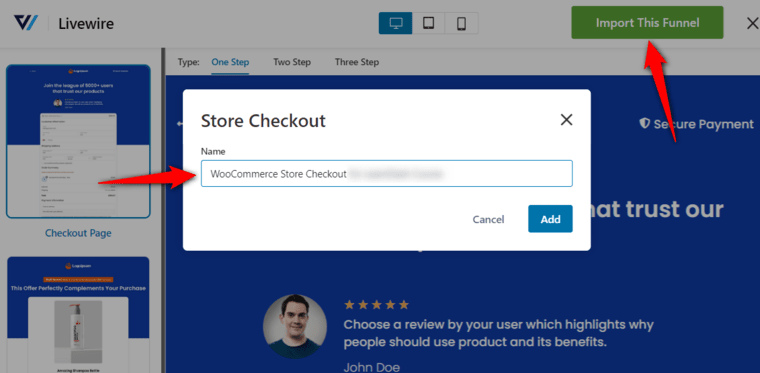
Task: Click the review text starting 'Choose a review'
Action: point(499,333)
